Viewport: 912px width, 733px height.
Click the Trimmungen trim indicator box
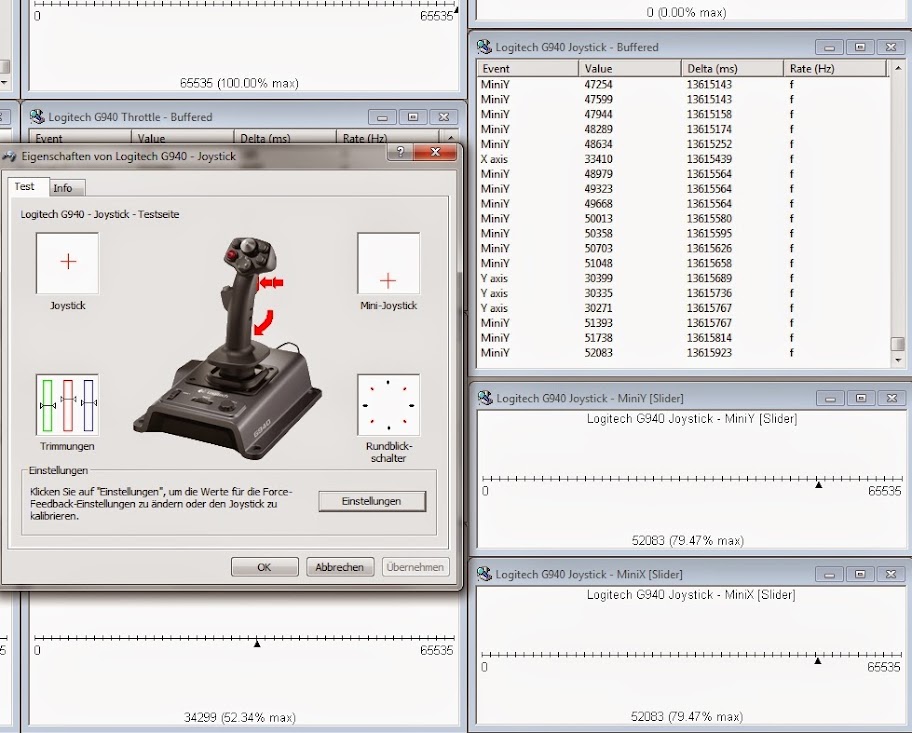click(67, 405)
